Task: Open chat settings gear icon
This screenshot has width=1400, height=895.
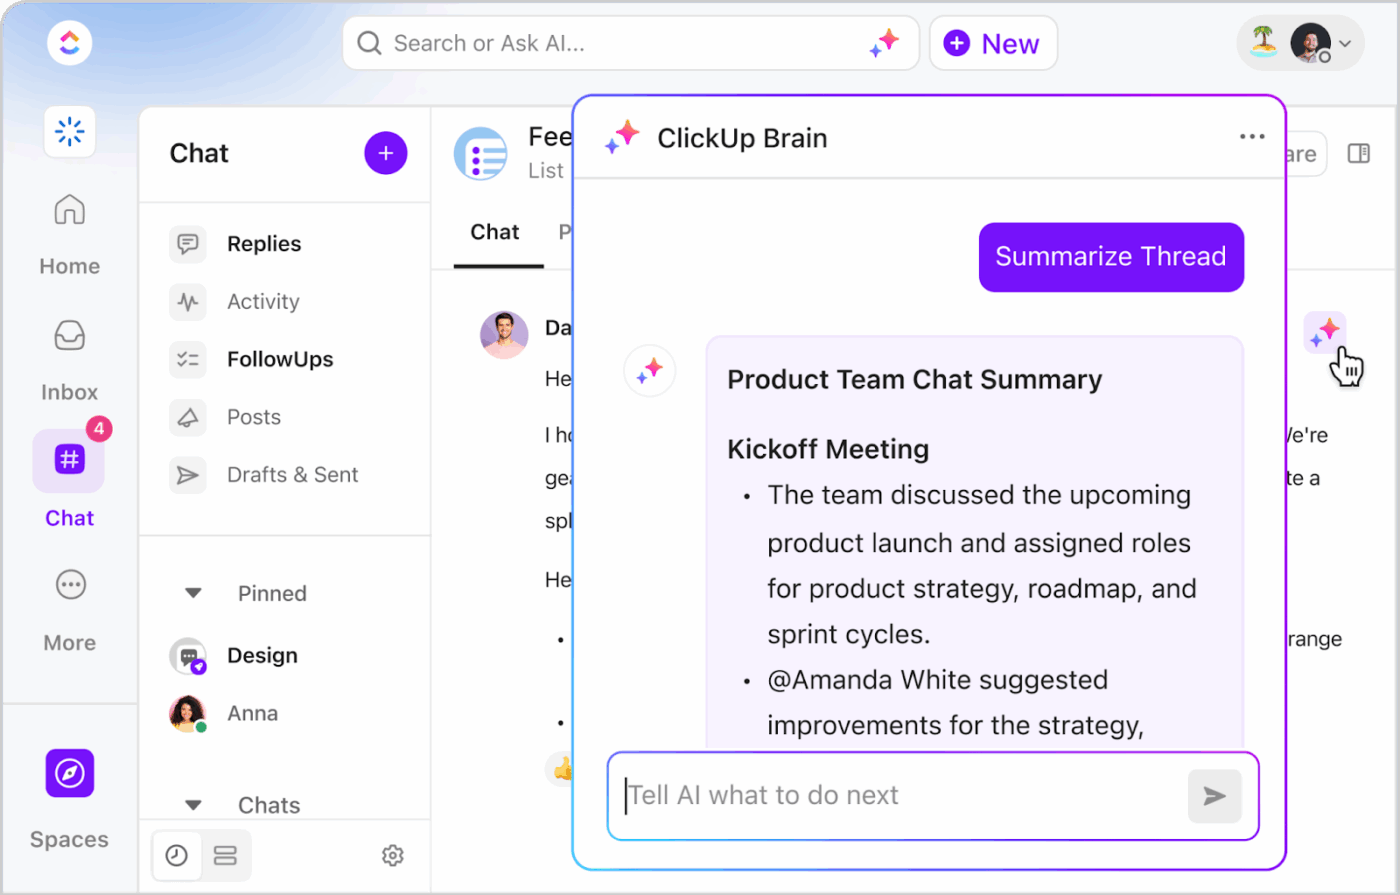Action: (x=392, y=856)
